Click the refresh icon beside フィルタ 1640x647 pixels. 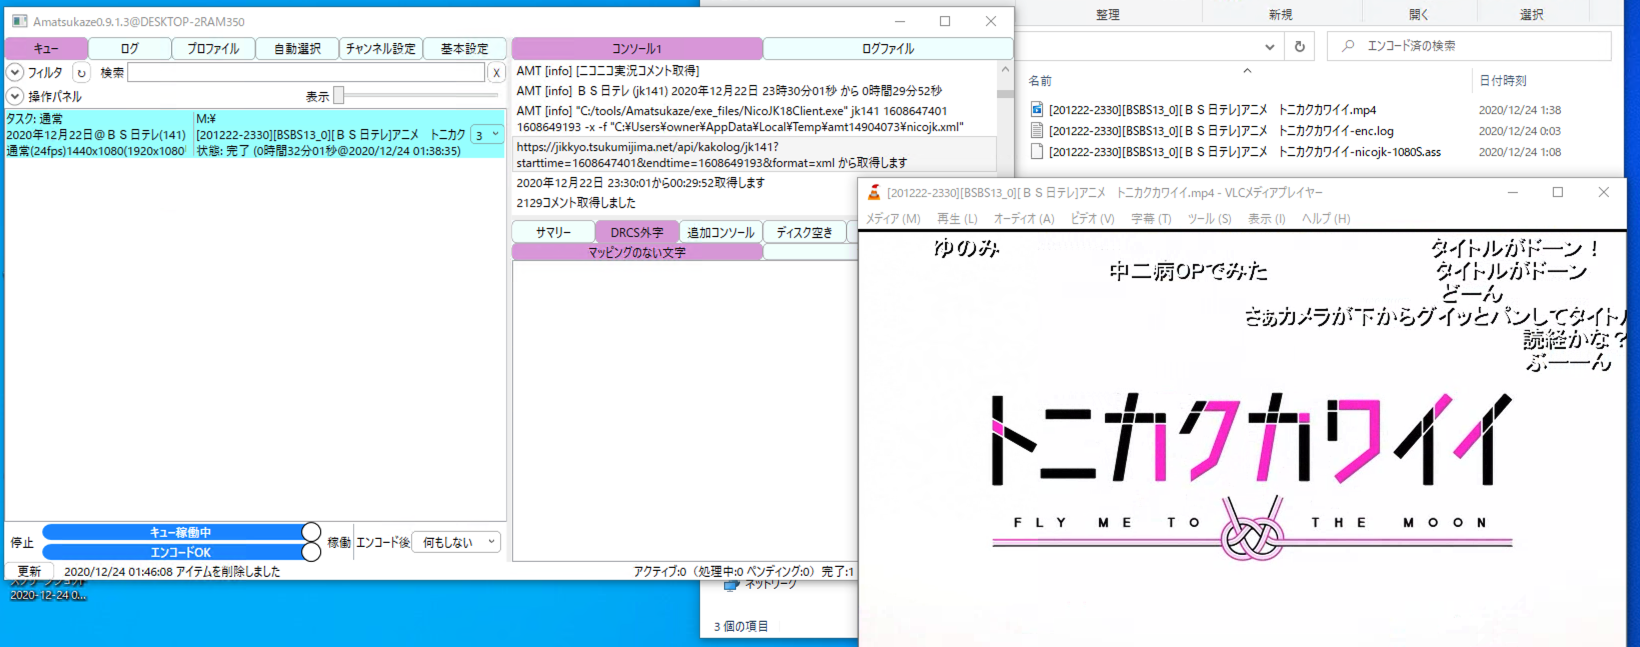(81, 72)
